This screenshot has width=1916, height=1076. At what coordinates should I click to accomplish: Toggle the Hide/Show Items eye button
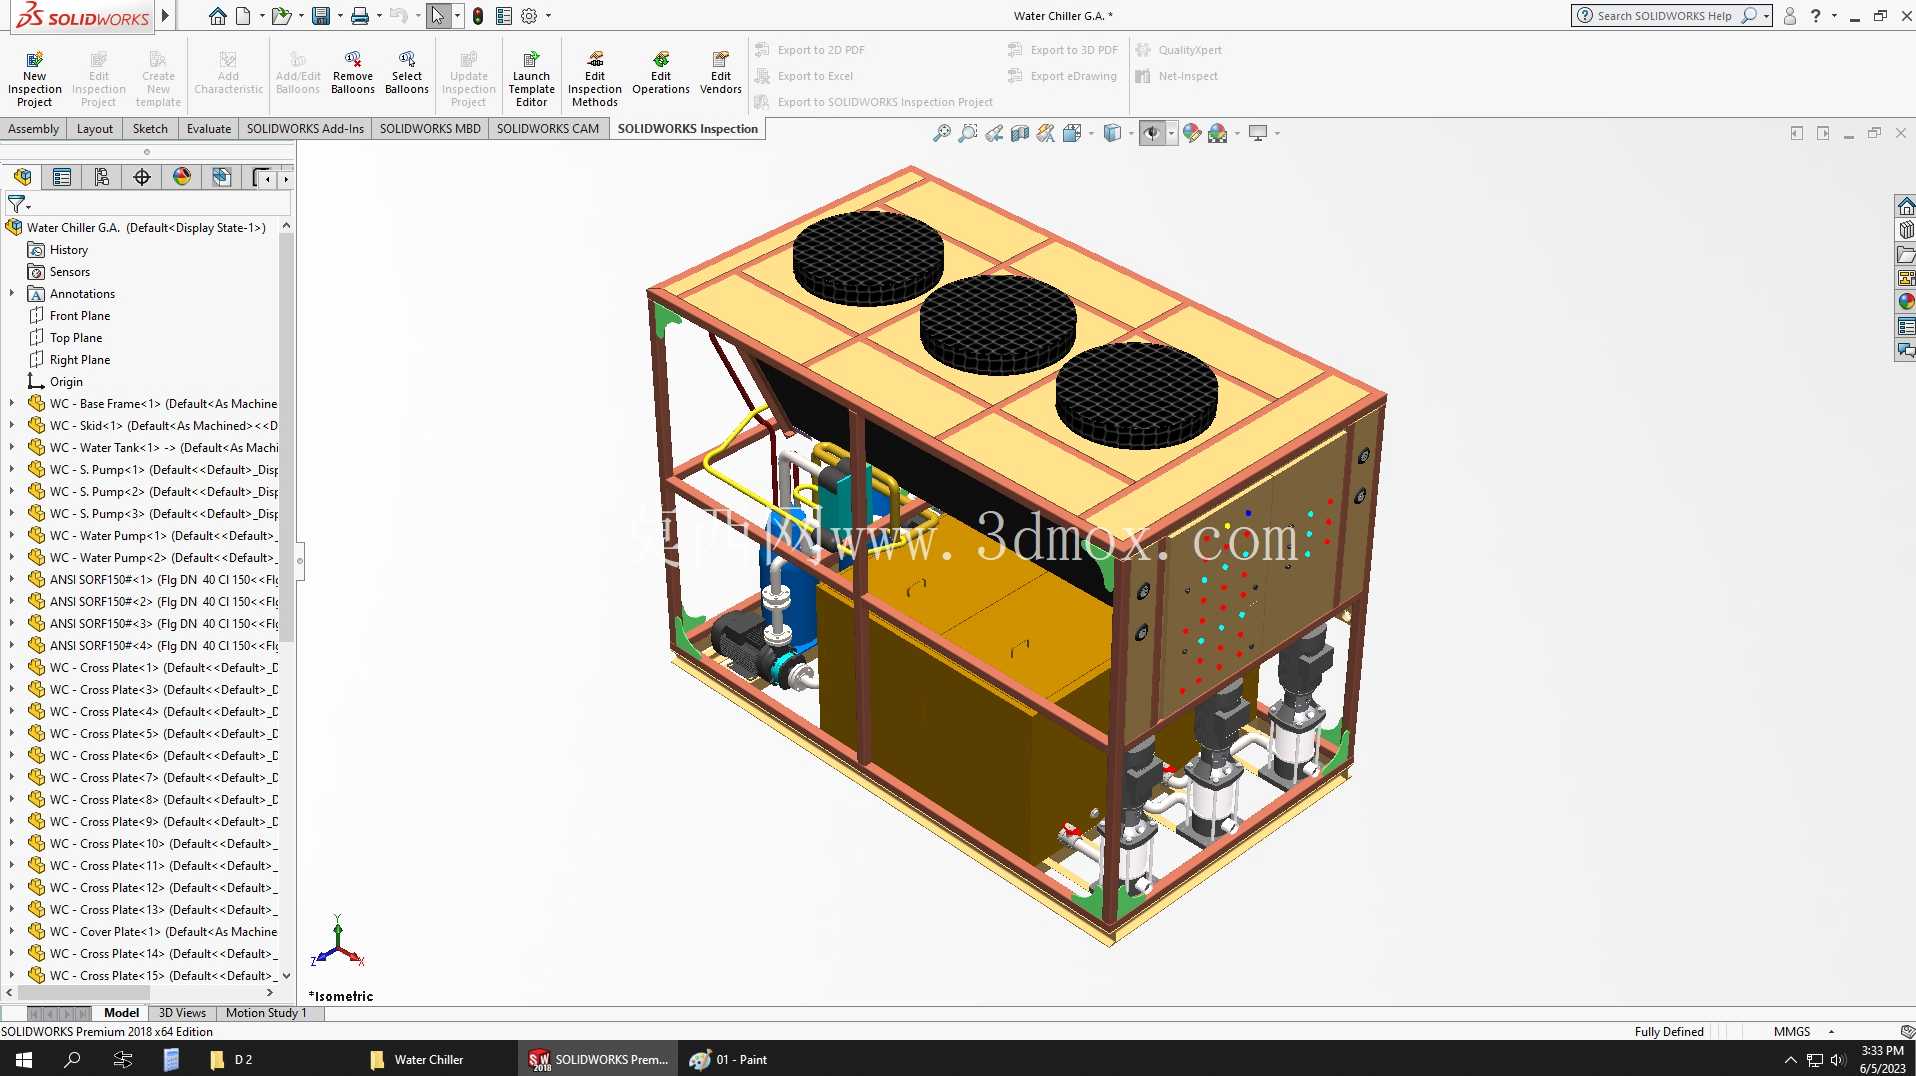(1152, 133)
